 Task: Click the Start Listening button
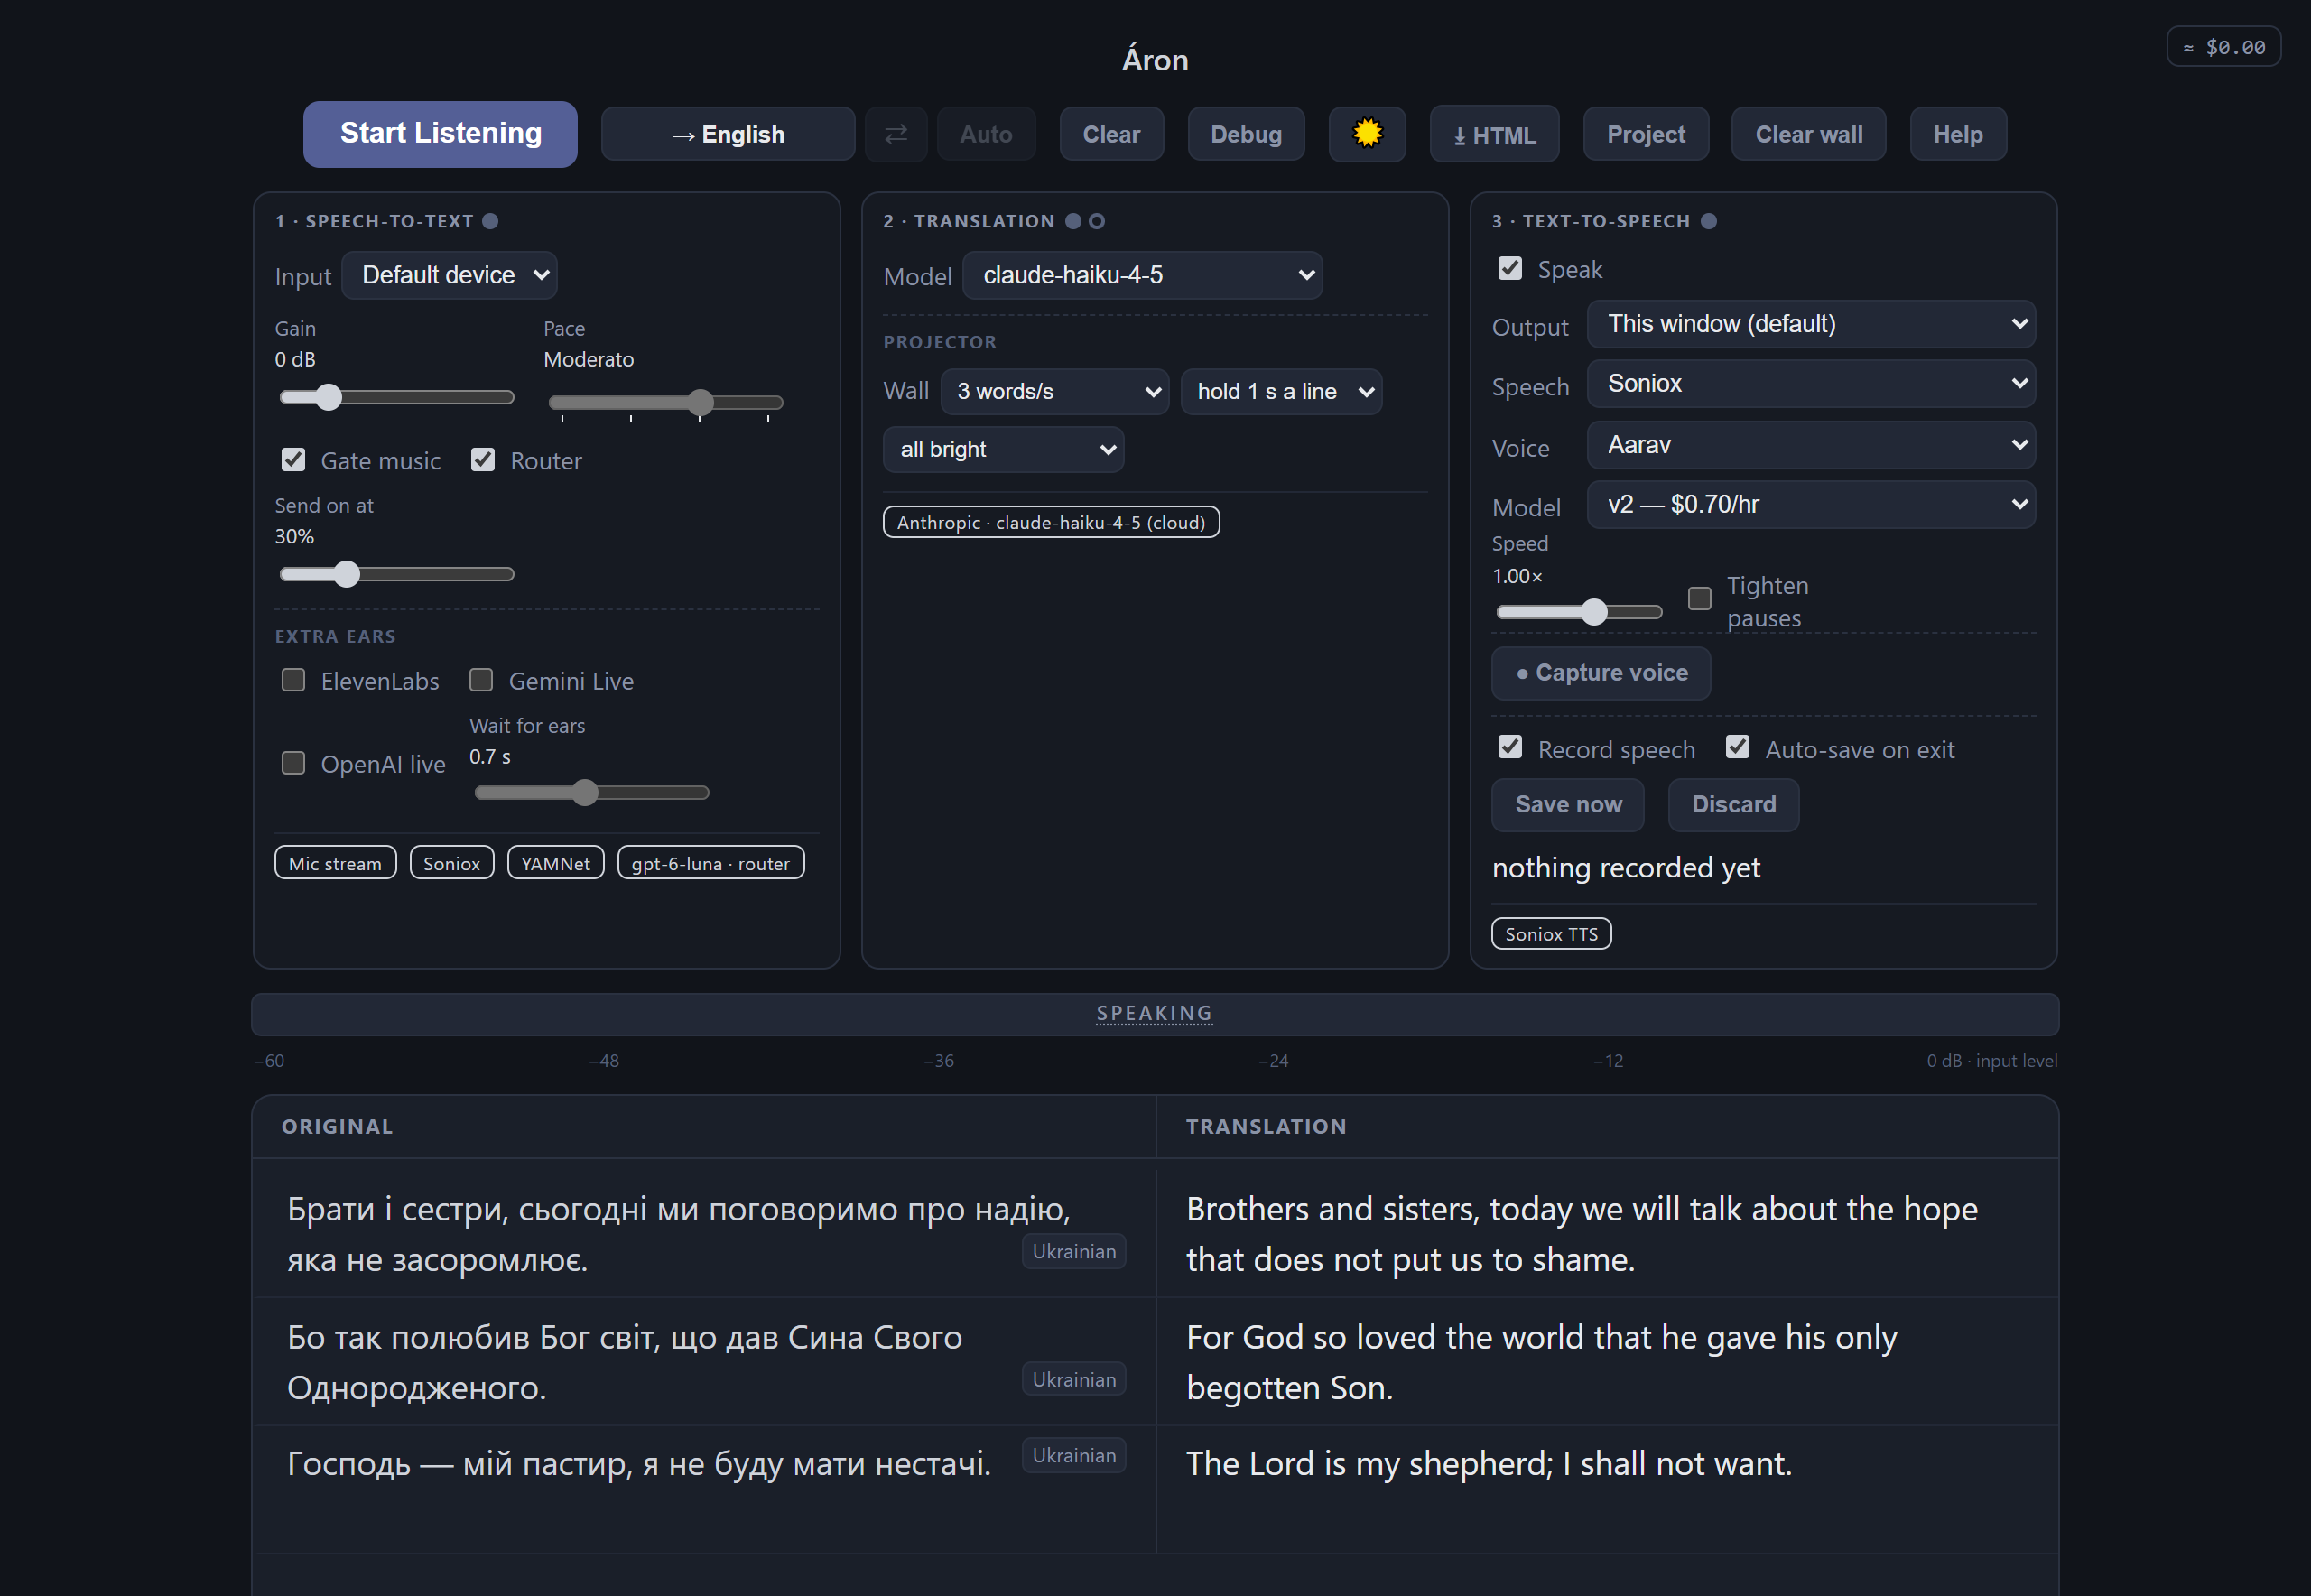click(x=440, y=133)
